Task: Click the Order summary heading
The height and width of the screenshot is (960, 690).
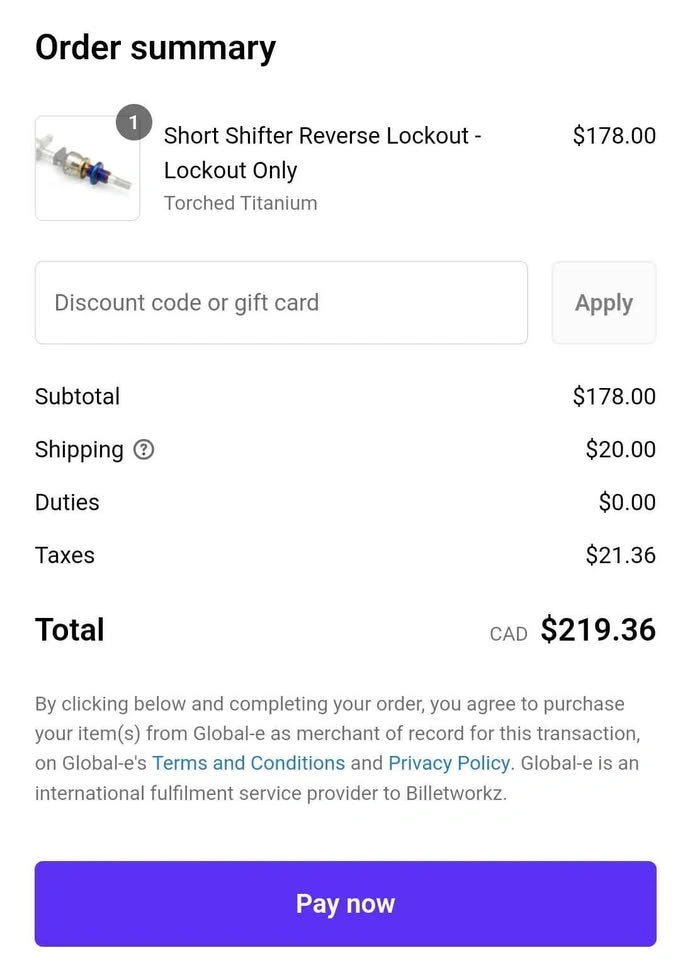Action: pyautogui.click(x=156, y=48)
